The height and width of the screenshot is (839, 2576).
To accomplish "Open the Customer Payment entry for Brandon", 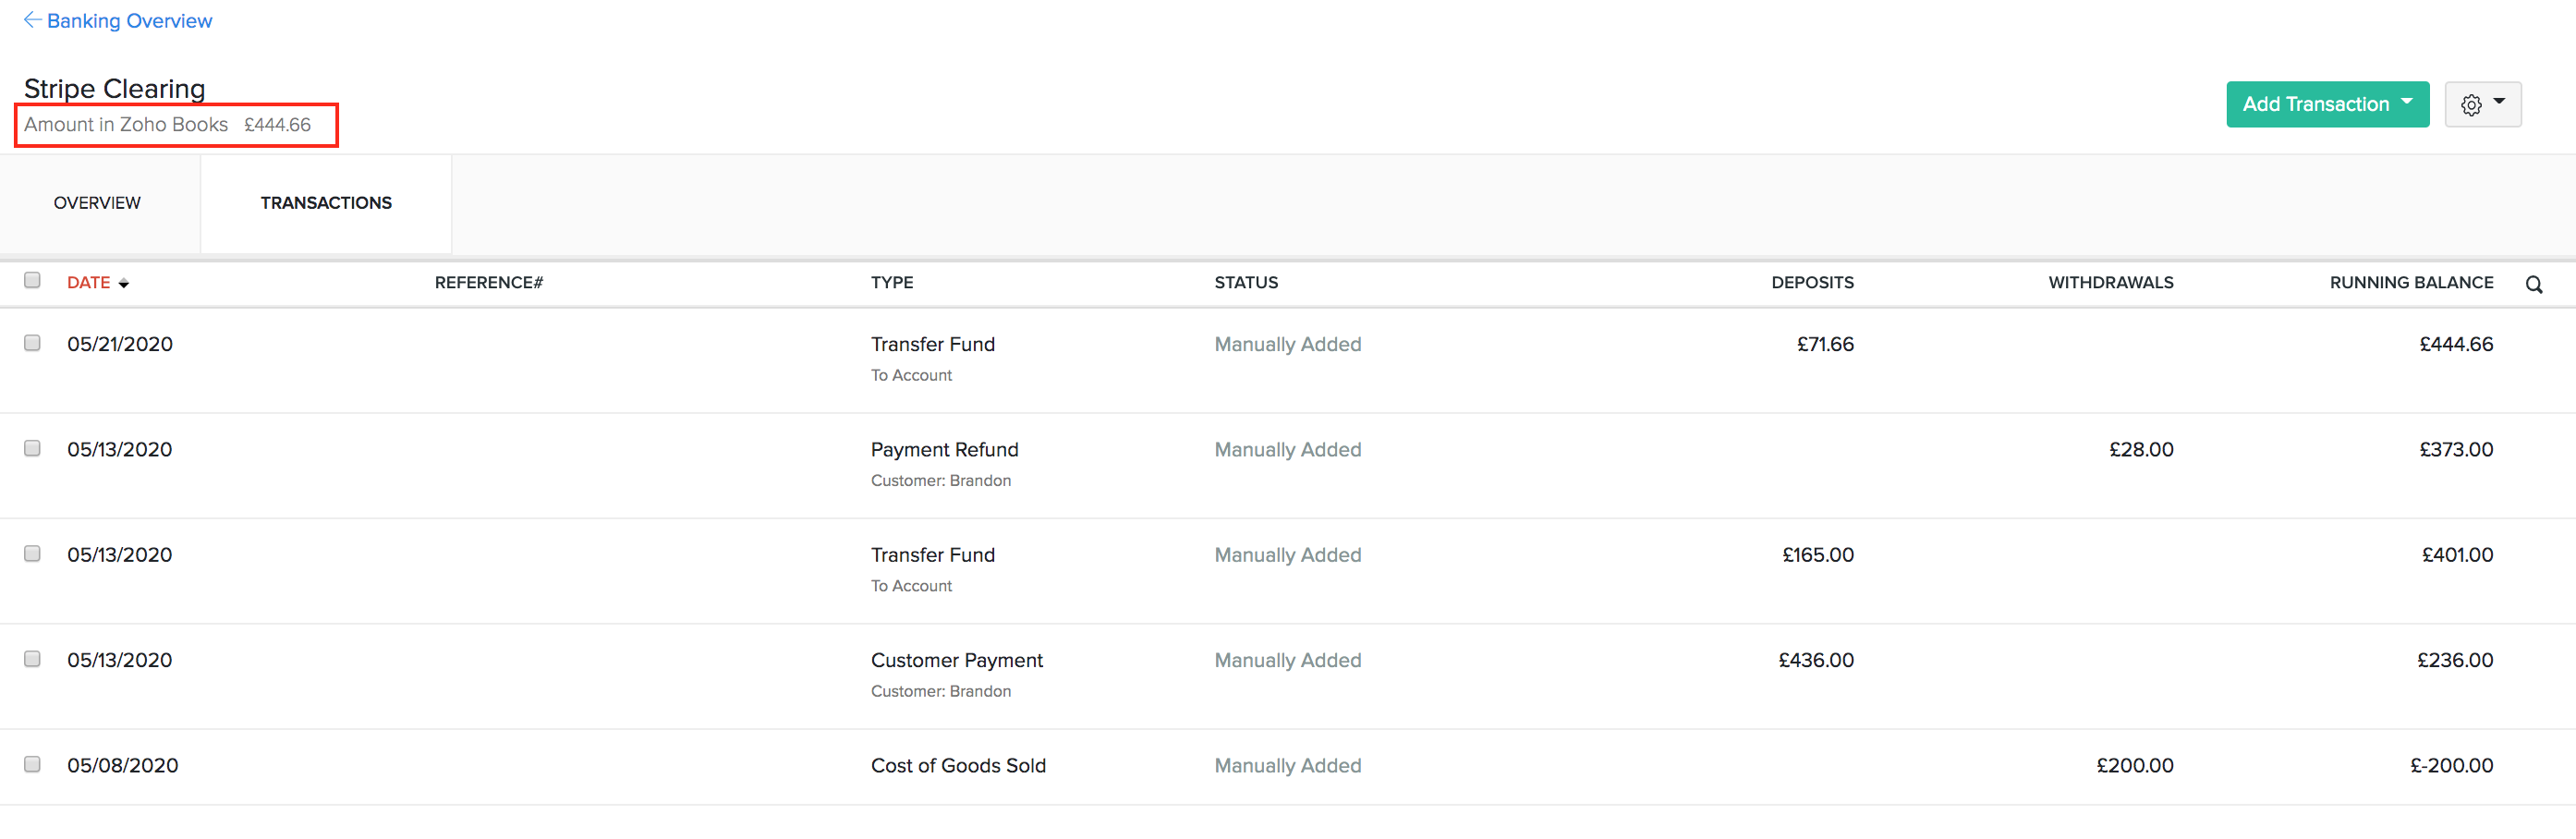I will point(956,659).
